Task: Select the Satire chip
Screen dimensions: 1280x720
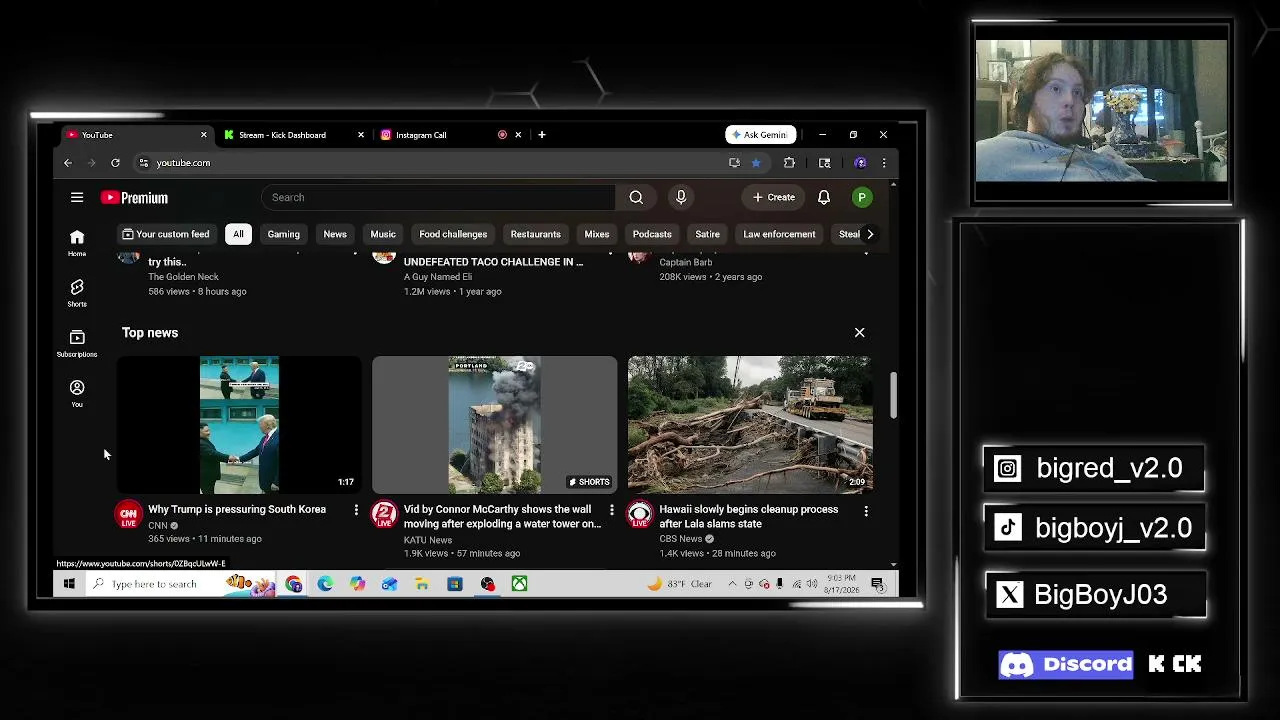Action: pyautogui.click(x=707, y=234)
